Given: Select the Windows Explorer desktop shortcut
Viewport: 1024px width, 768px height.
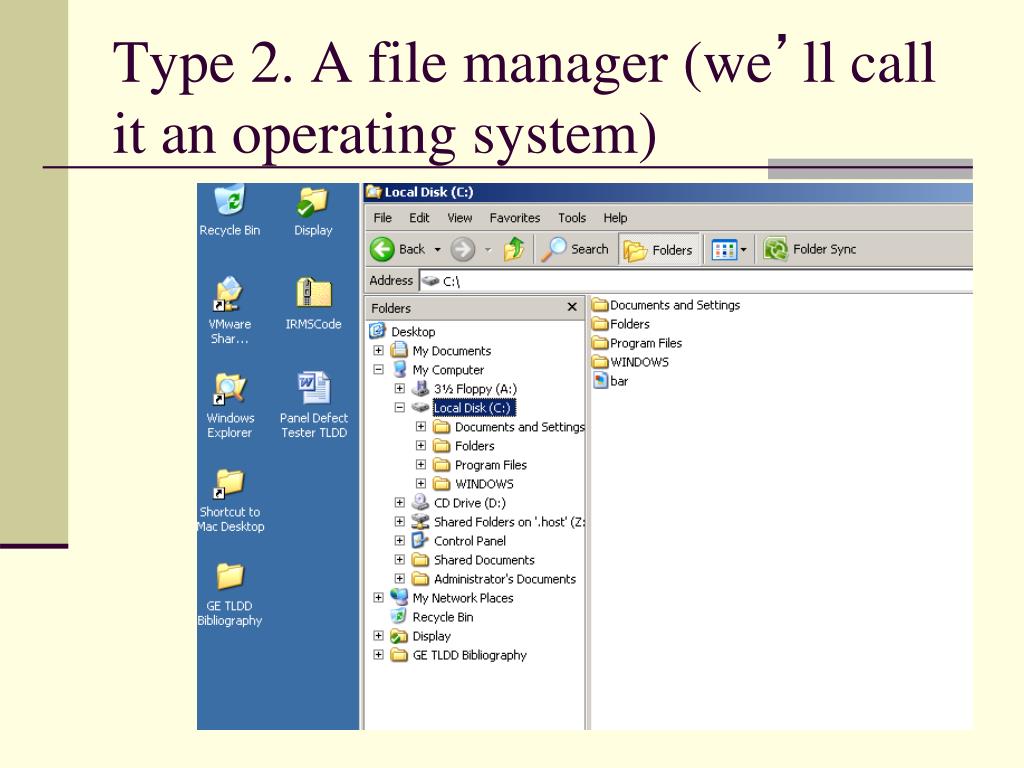Looking at the screenshot, I should click(230, 389).
